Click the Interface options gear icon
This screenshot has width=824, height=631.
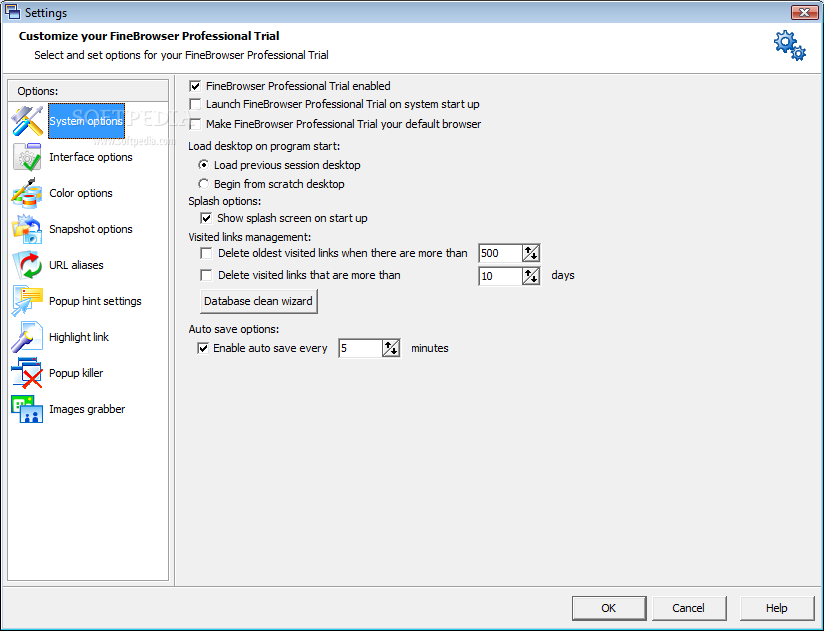[27, 157]
